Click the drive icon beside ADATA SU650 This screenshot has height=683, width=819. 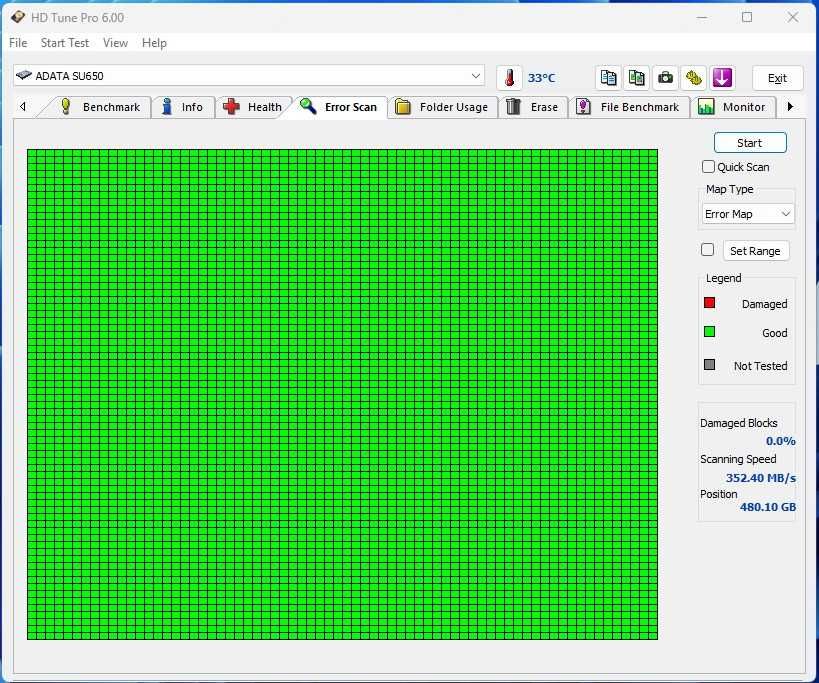(x=24, y=76)
